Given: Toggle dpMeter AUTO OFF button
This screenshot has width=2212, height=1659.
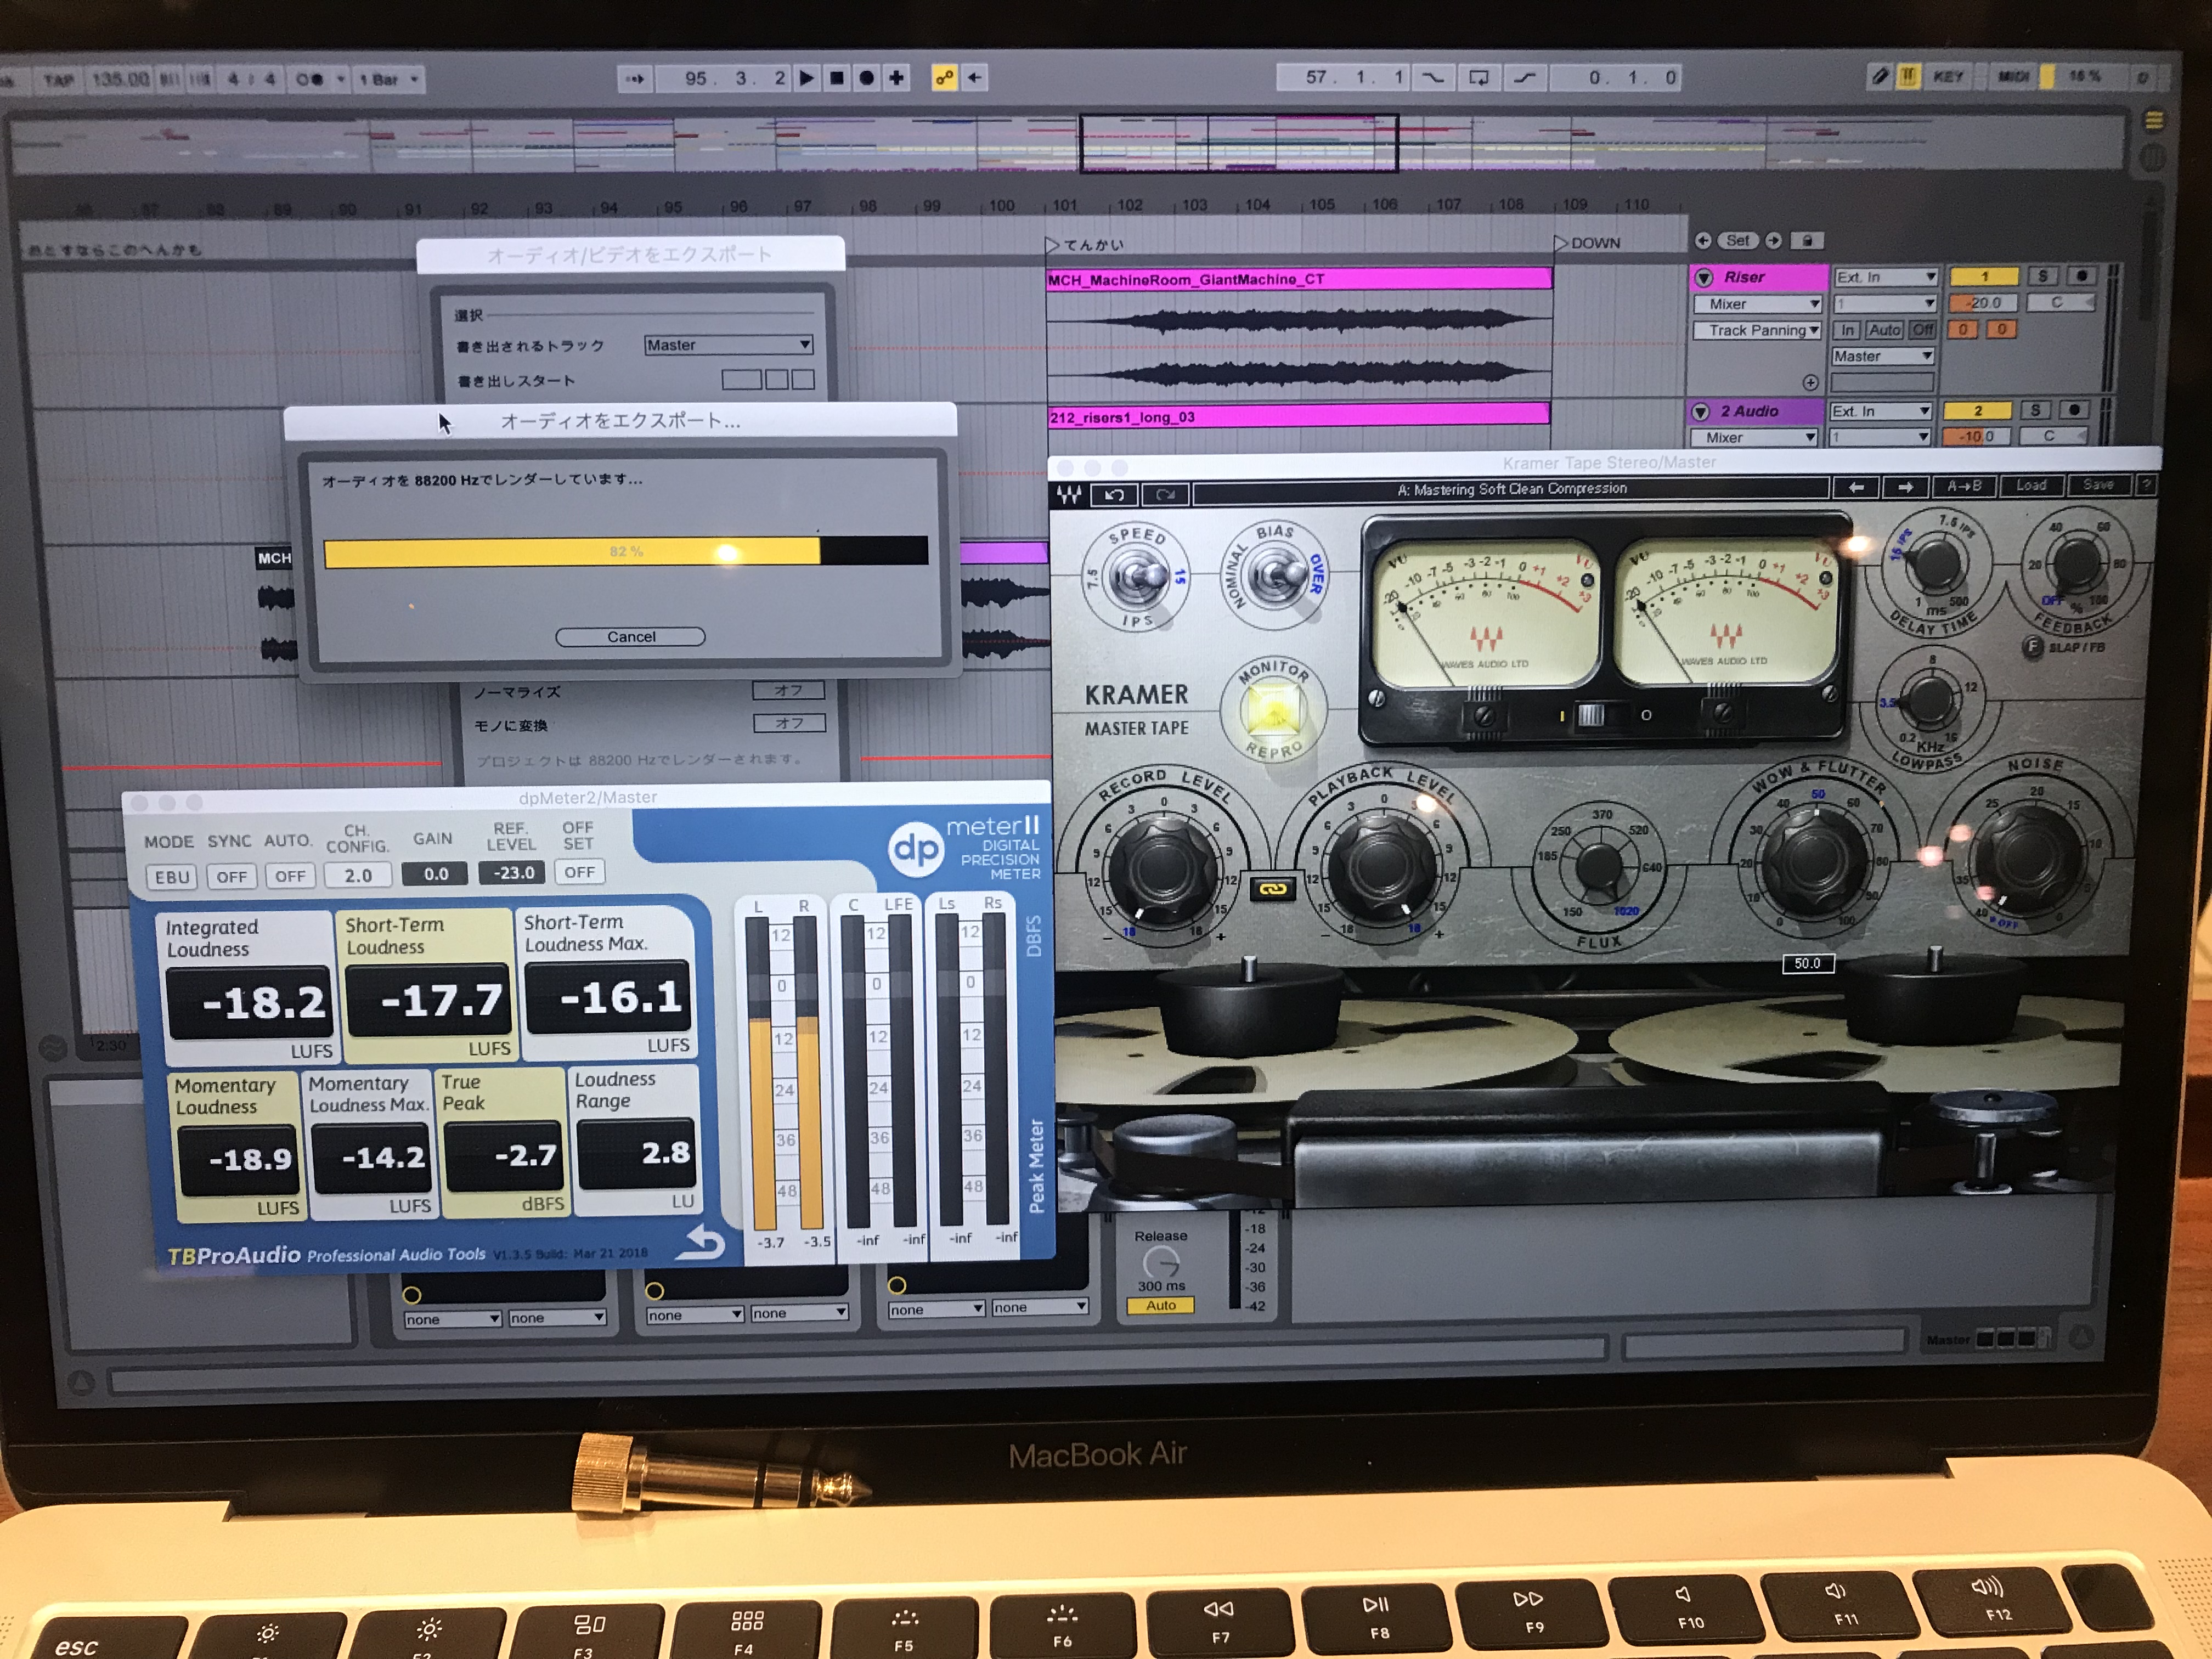Looking at the screenshot, I should click(x=291, y=876).
